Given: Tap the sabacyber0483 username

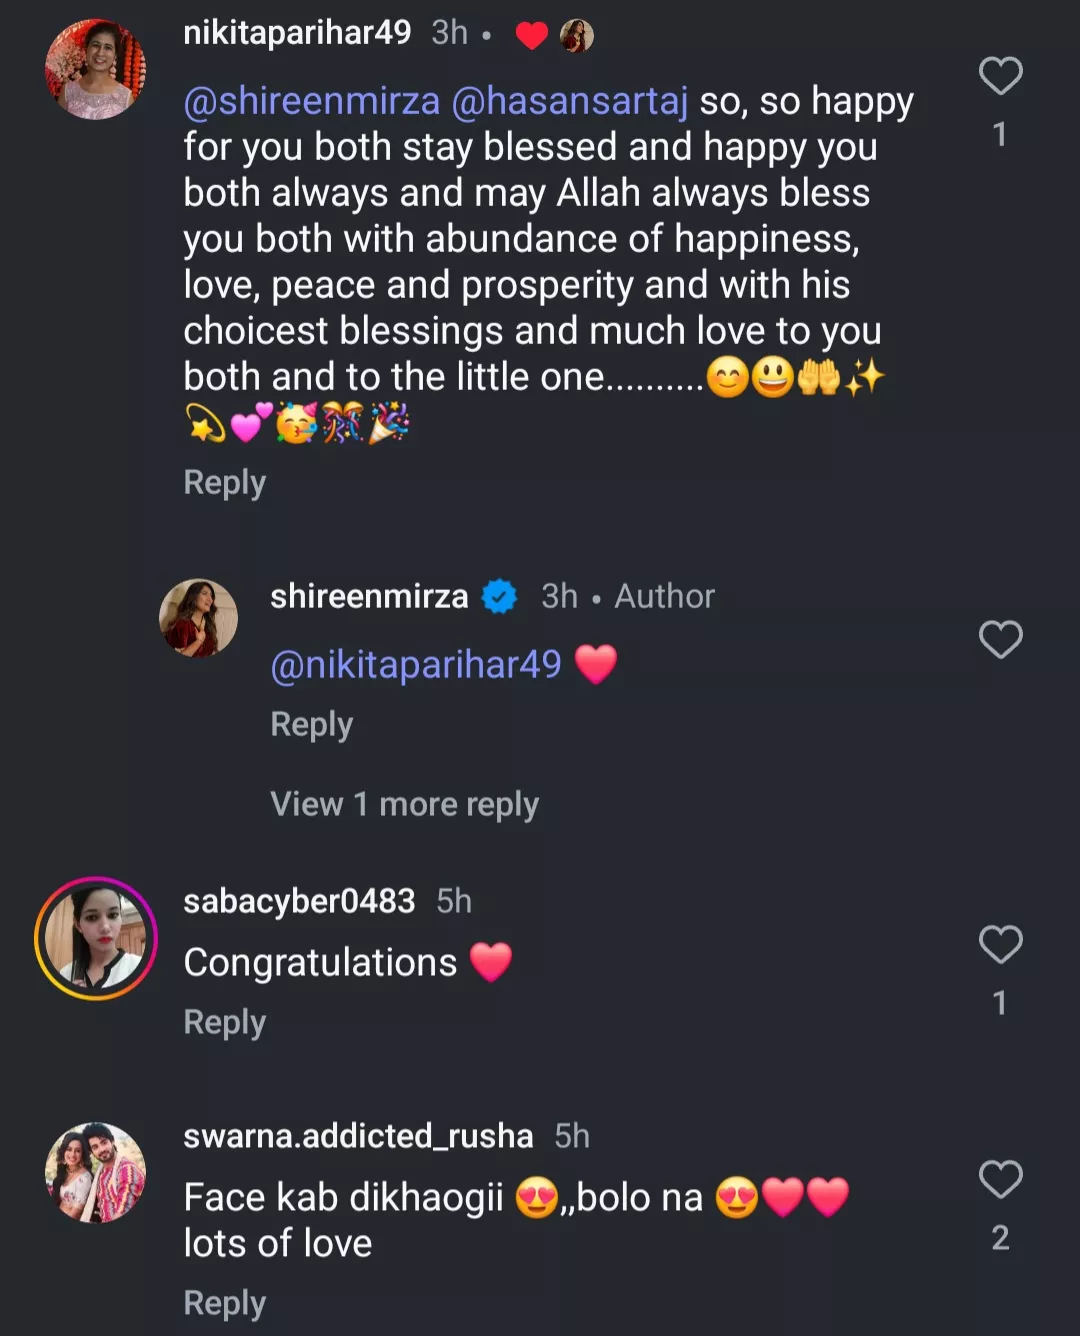Looking at the screenshot, I should tap(299, 901).
